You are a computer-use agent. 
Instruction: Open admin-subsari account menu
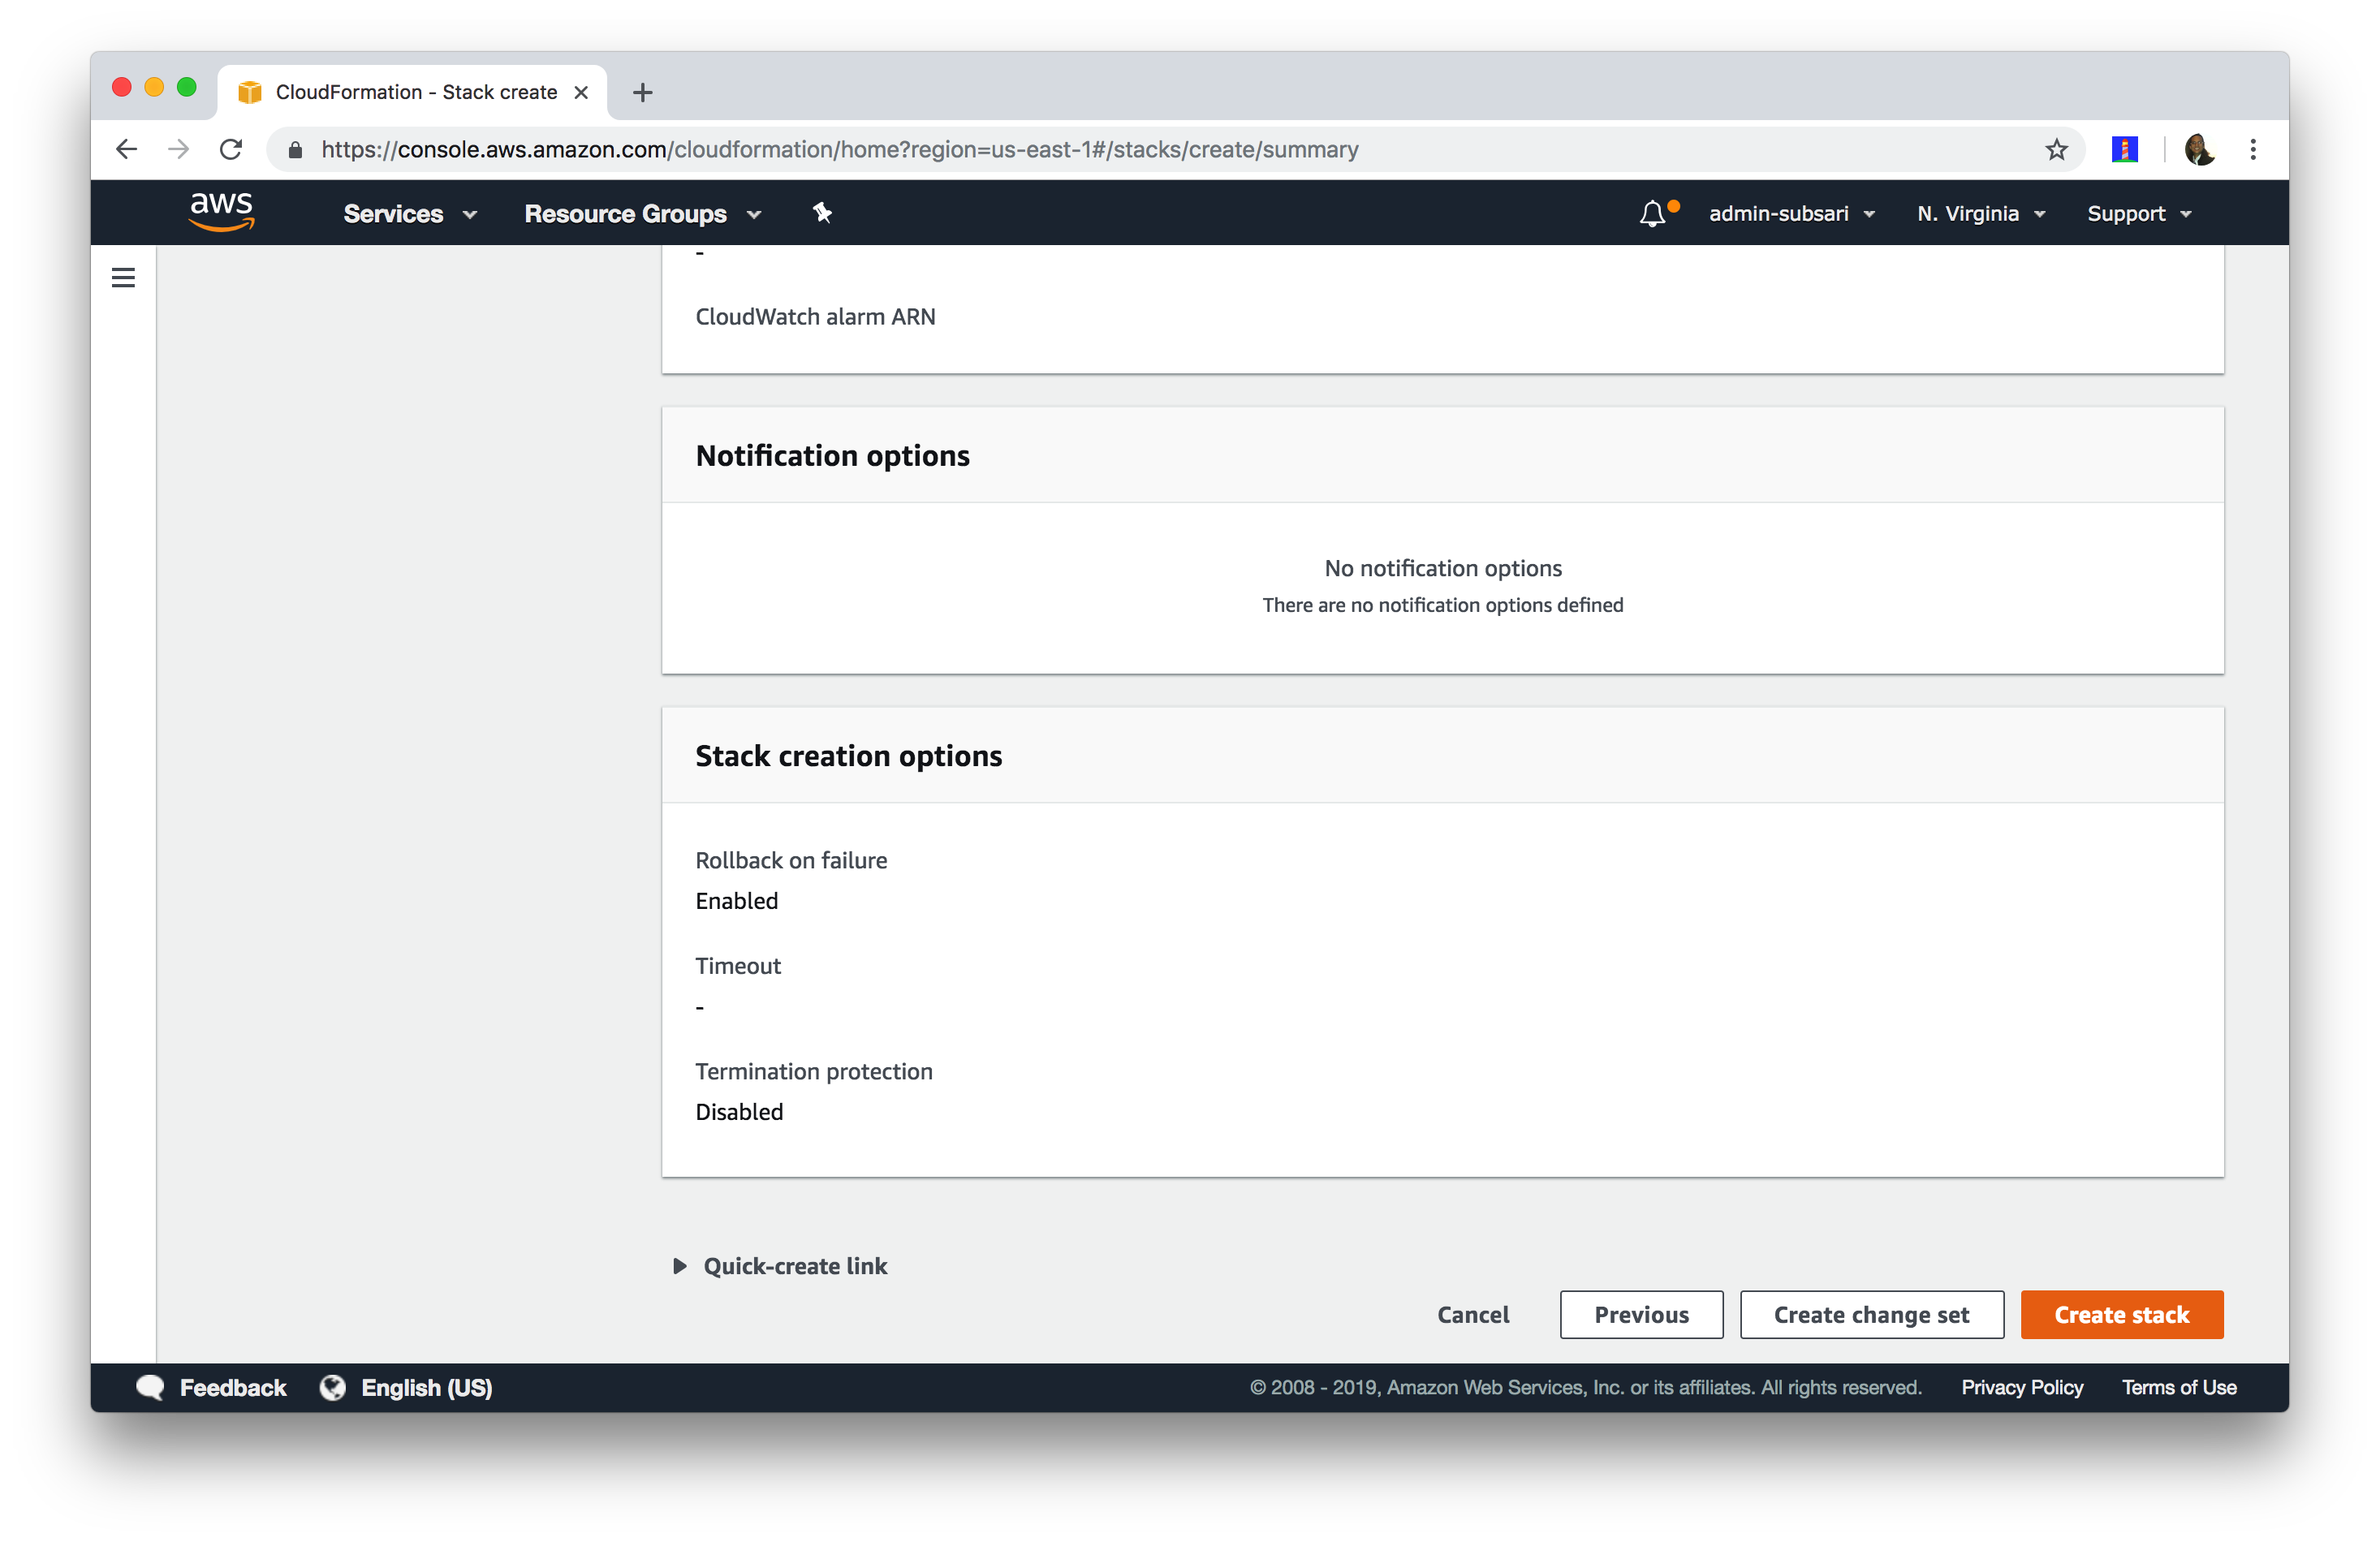pyautogui.click(x=1791, y=214)
